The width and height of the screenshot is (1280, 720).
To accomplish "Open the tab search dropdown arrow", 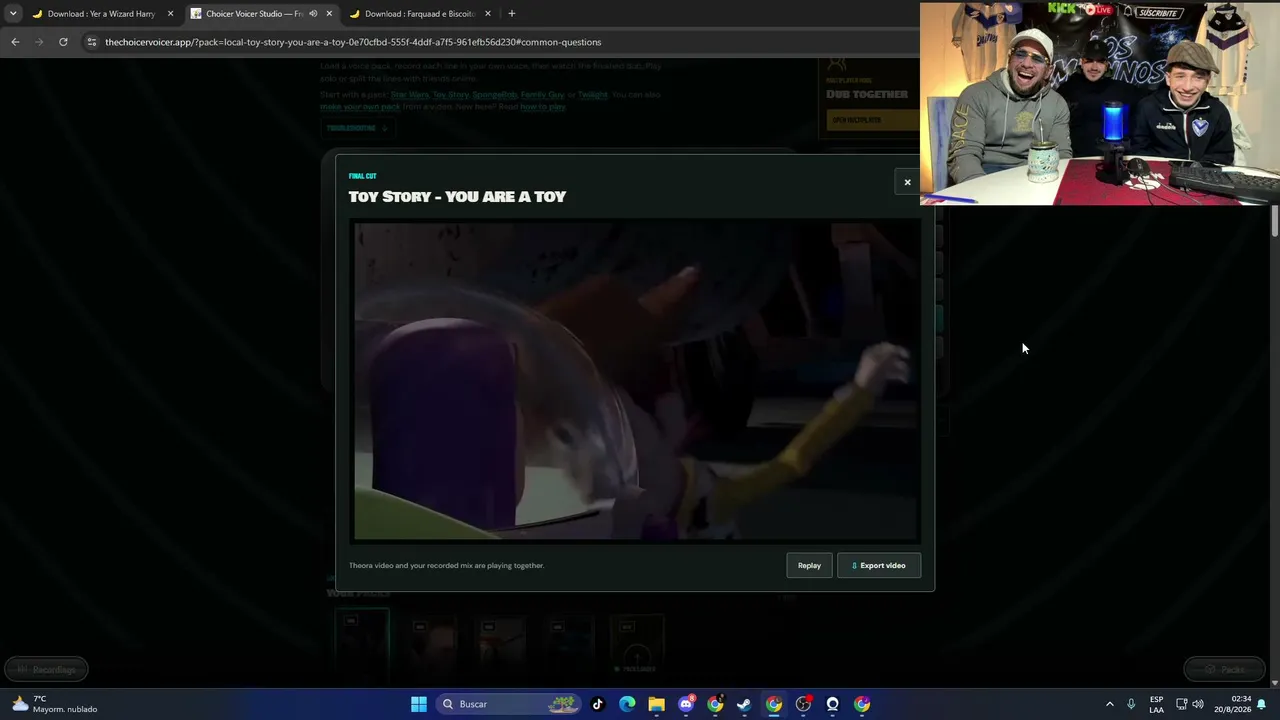I will 13,14.
